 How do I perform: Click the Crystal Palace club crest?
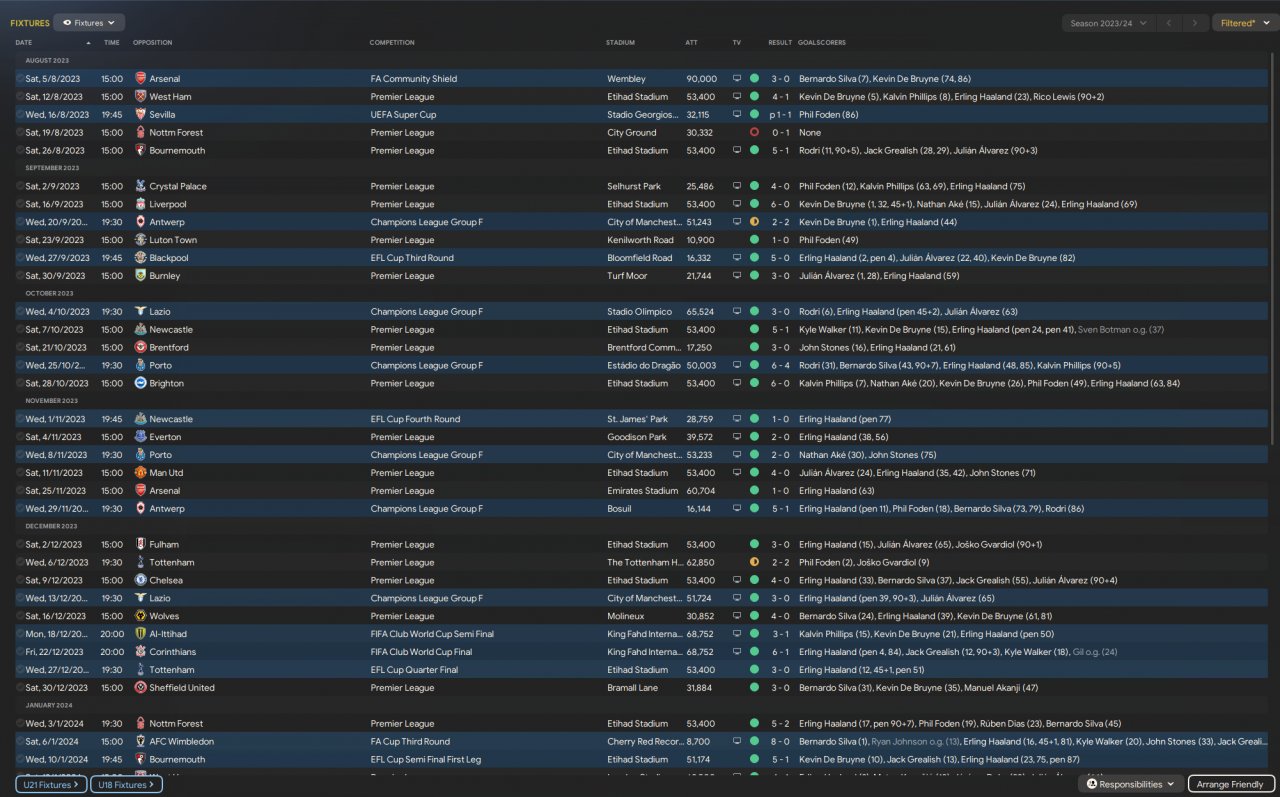(x=140, y=187)
